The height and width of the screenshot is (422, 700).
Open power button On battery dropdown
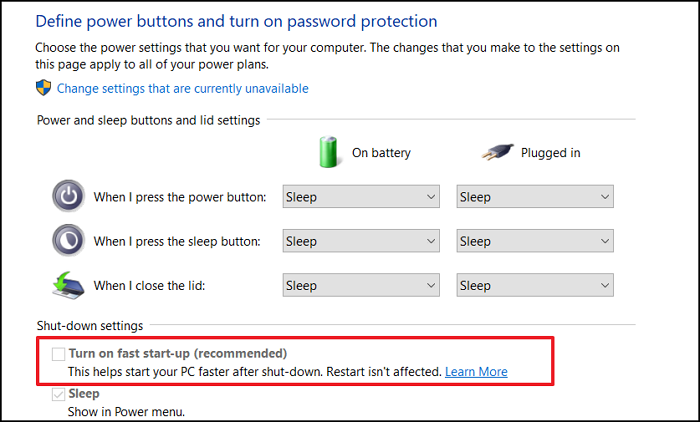361,196
